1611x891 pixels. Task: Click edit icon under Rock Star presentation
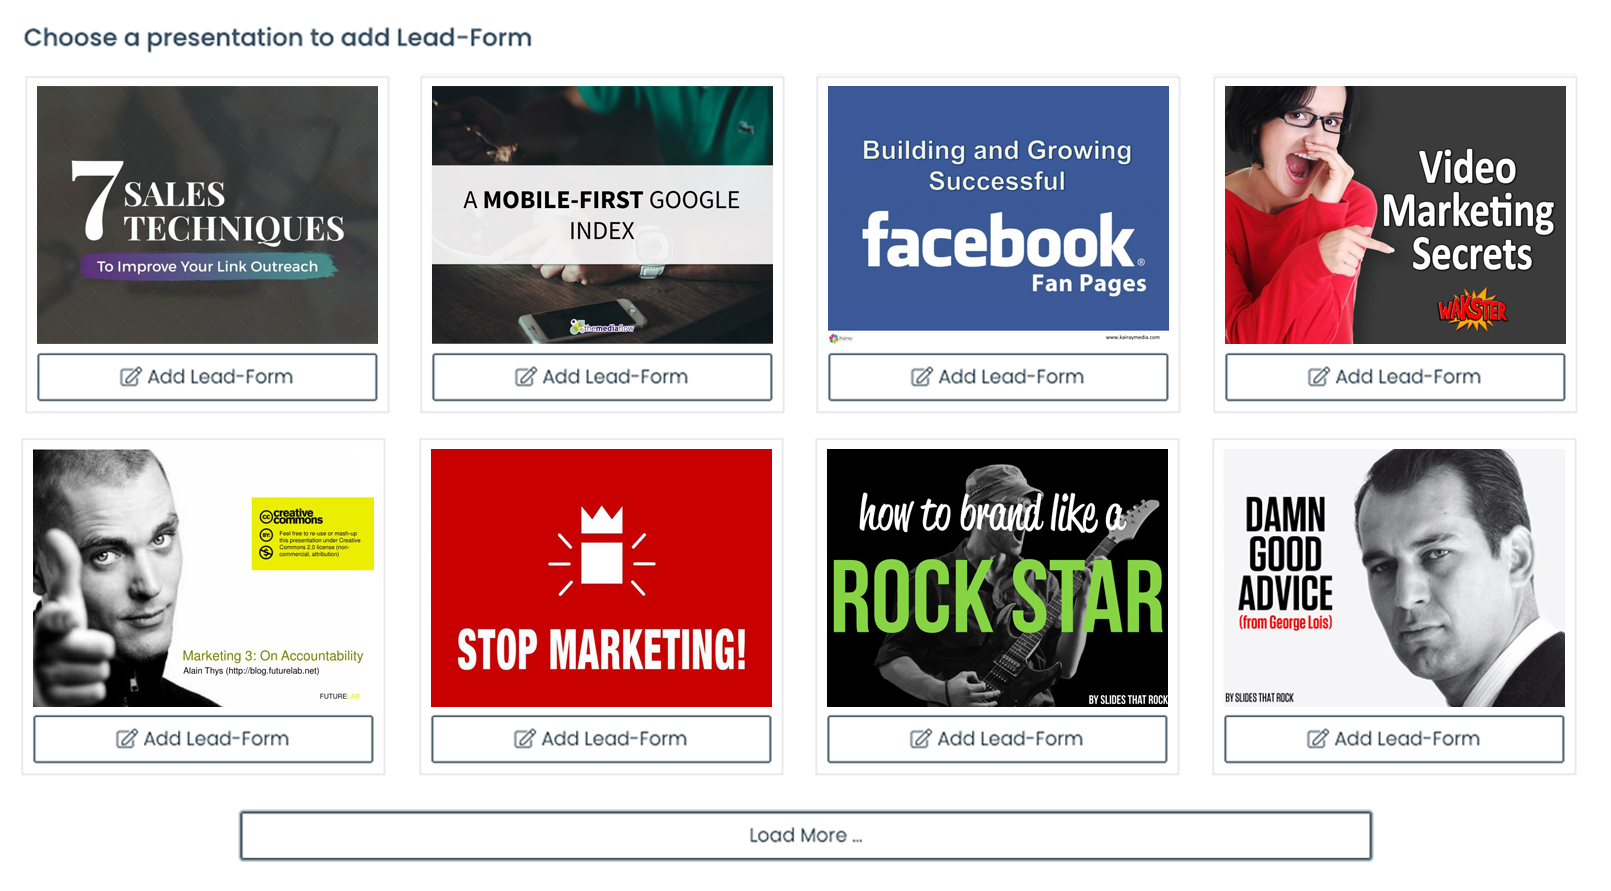point(921,739)
